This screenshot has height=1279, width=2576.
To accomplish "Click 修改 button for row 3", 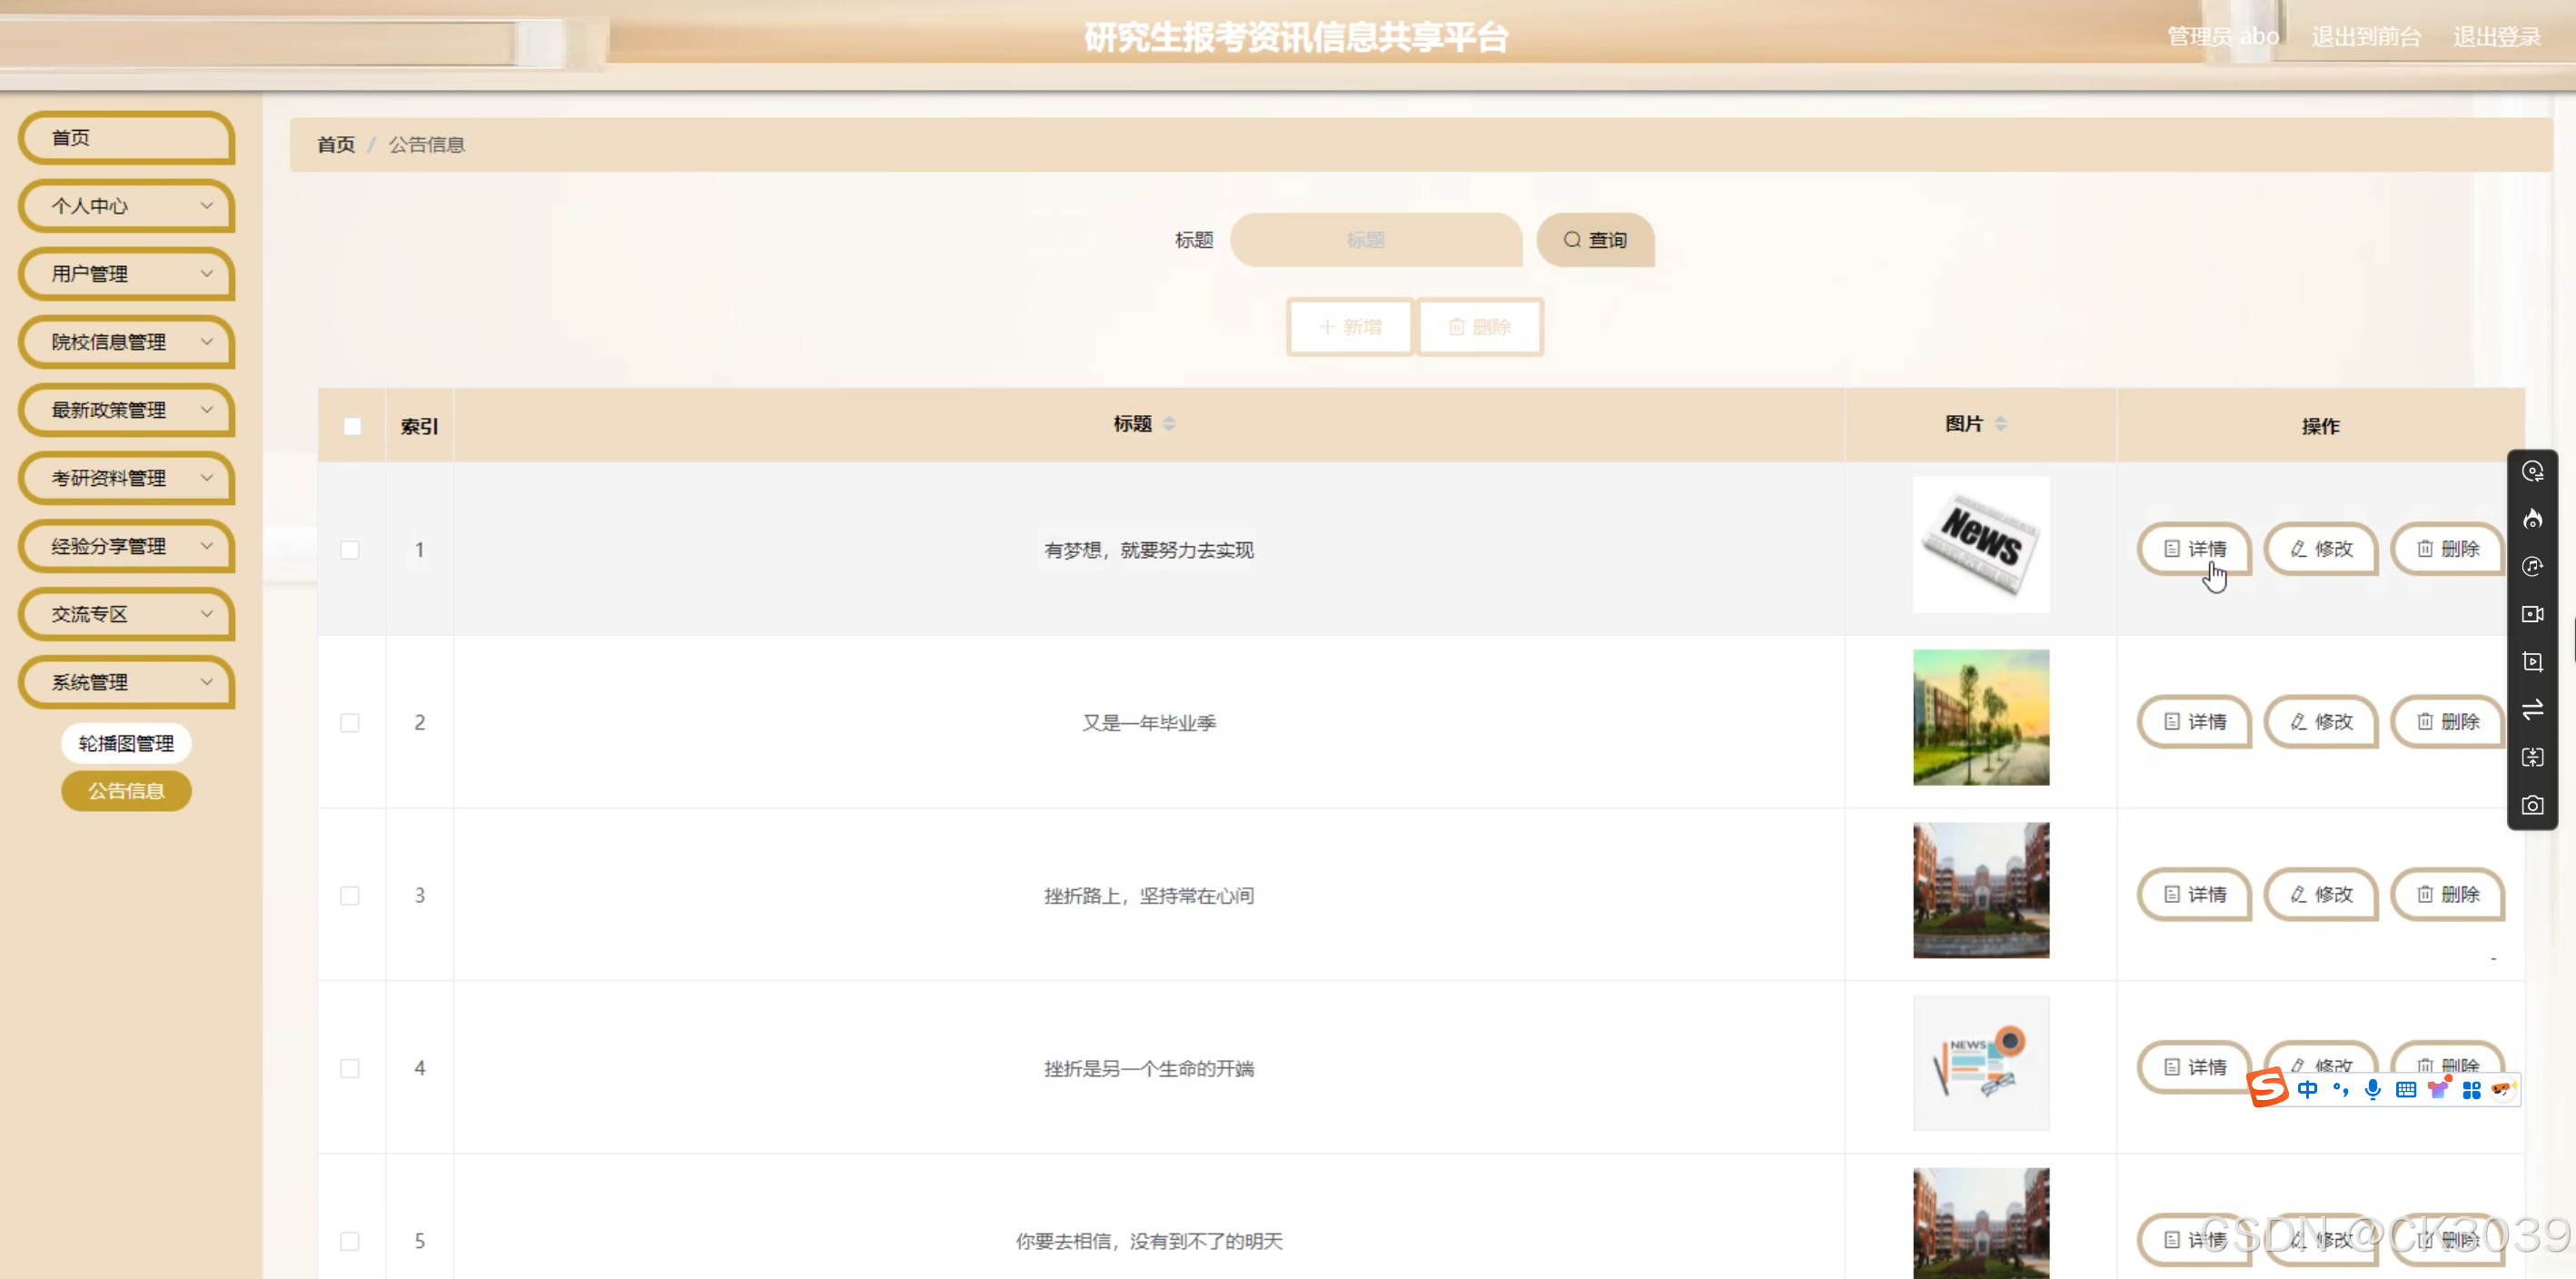I will pos(2321,894).
